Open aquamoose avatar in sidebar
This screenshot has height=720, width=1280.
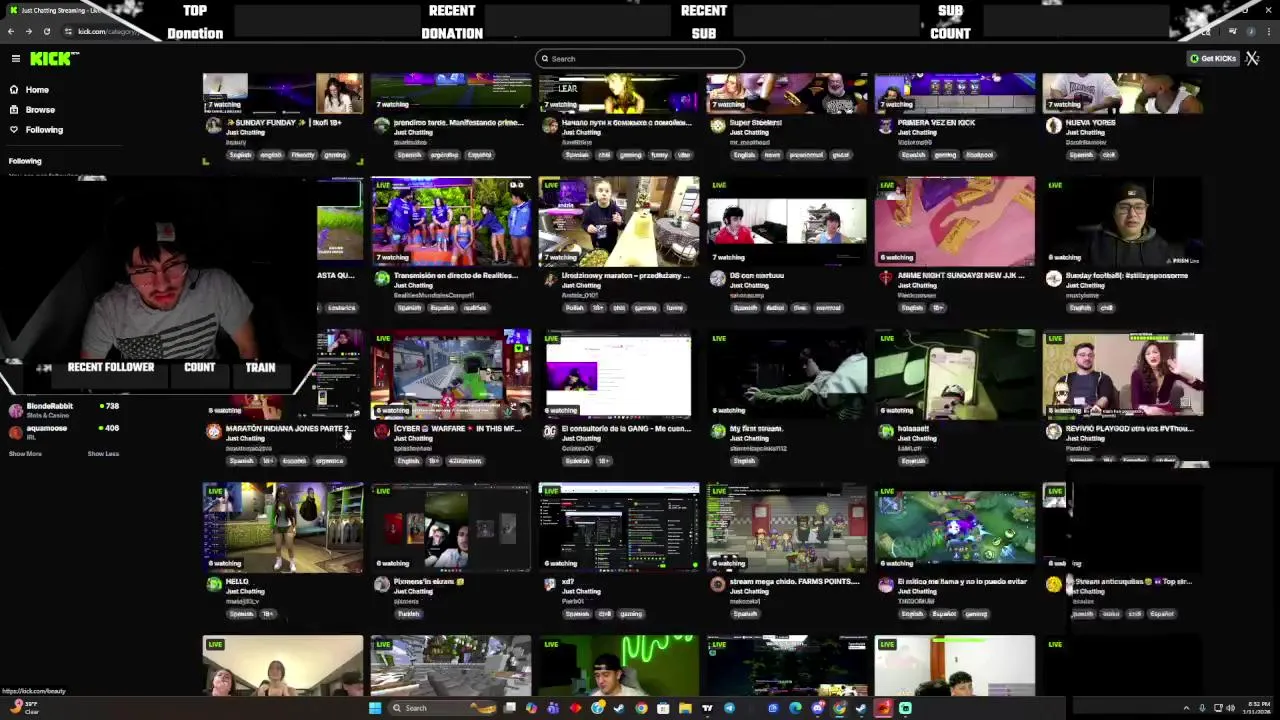point(15,432)
